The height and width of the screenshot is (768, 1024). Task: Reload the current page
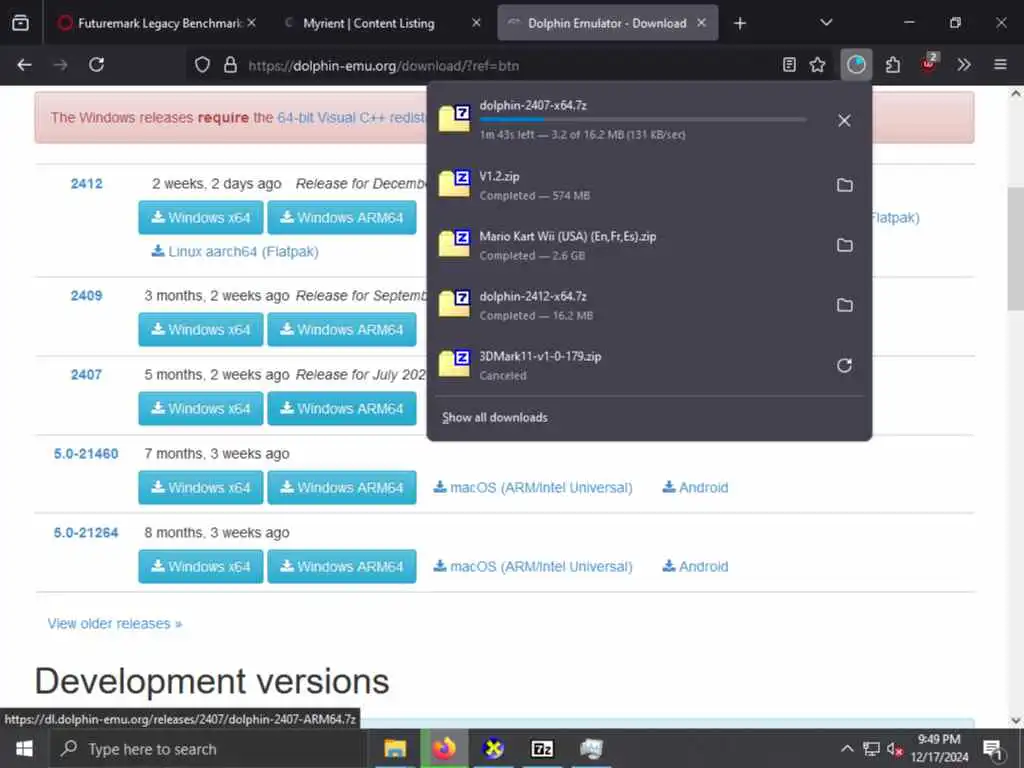click(97, 65)
